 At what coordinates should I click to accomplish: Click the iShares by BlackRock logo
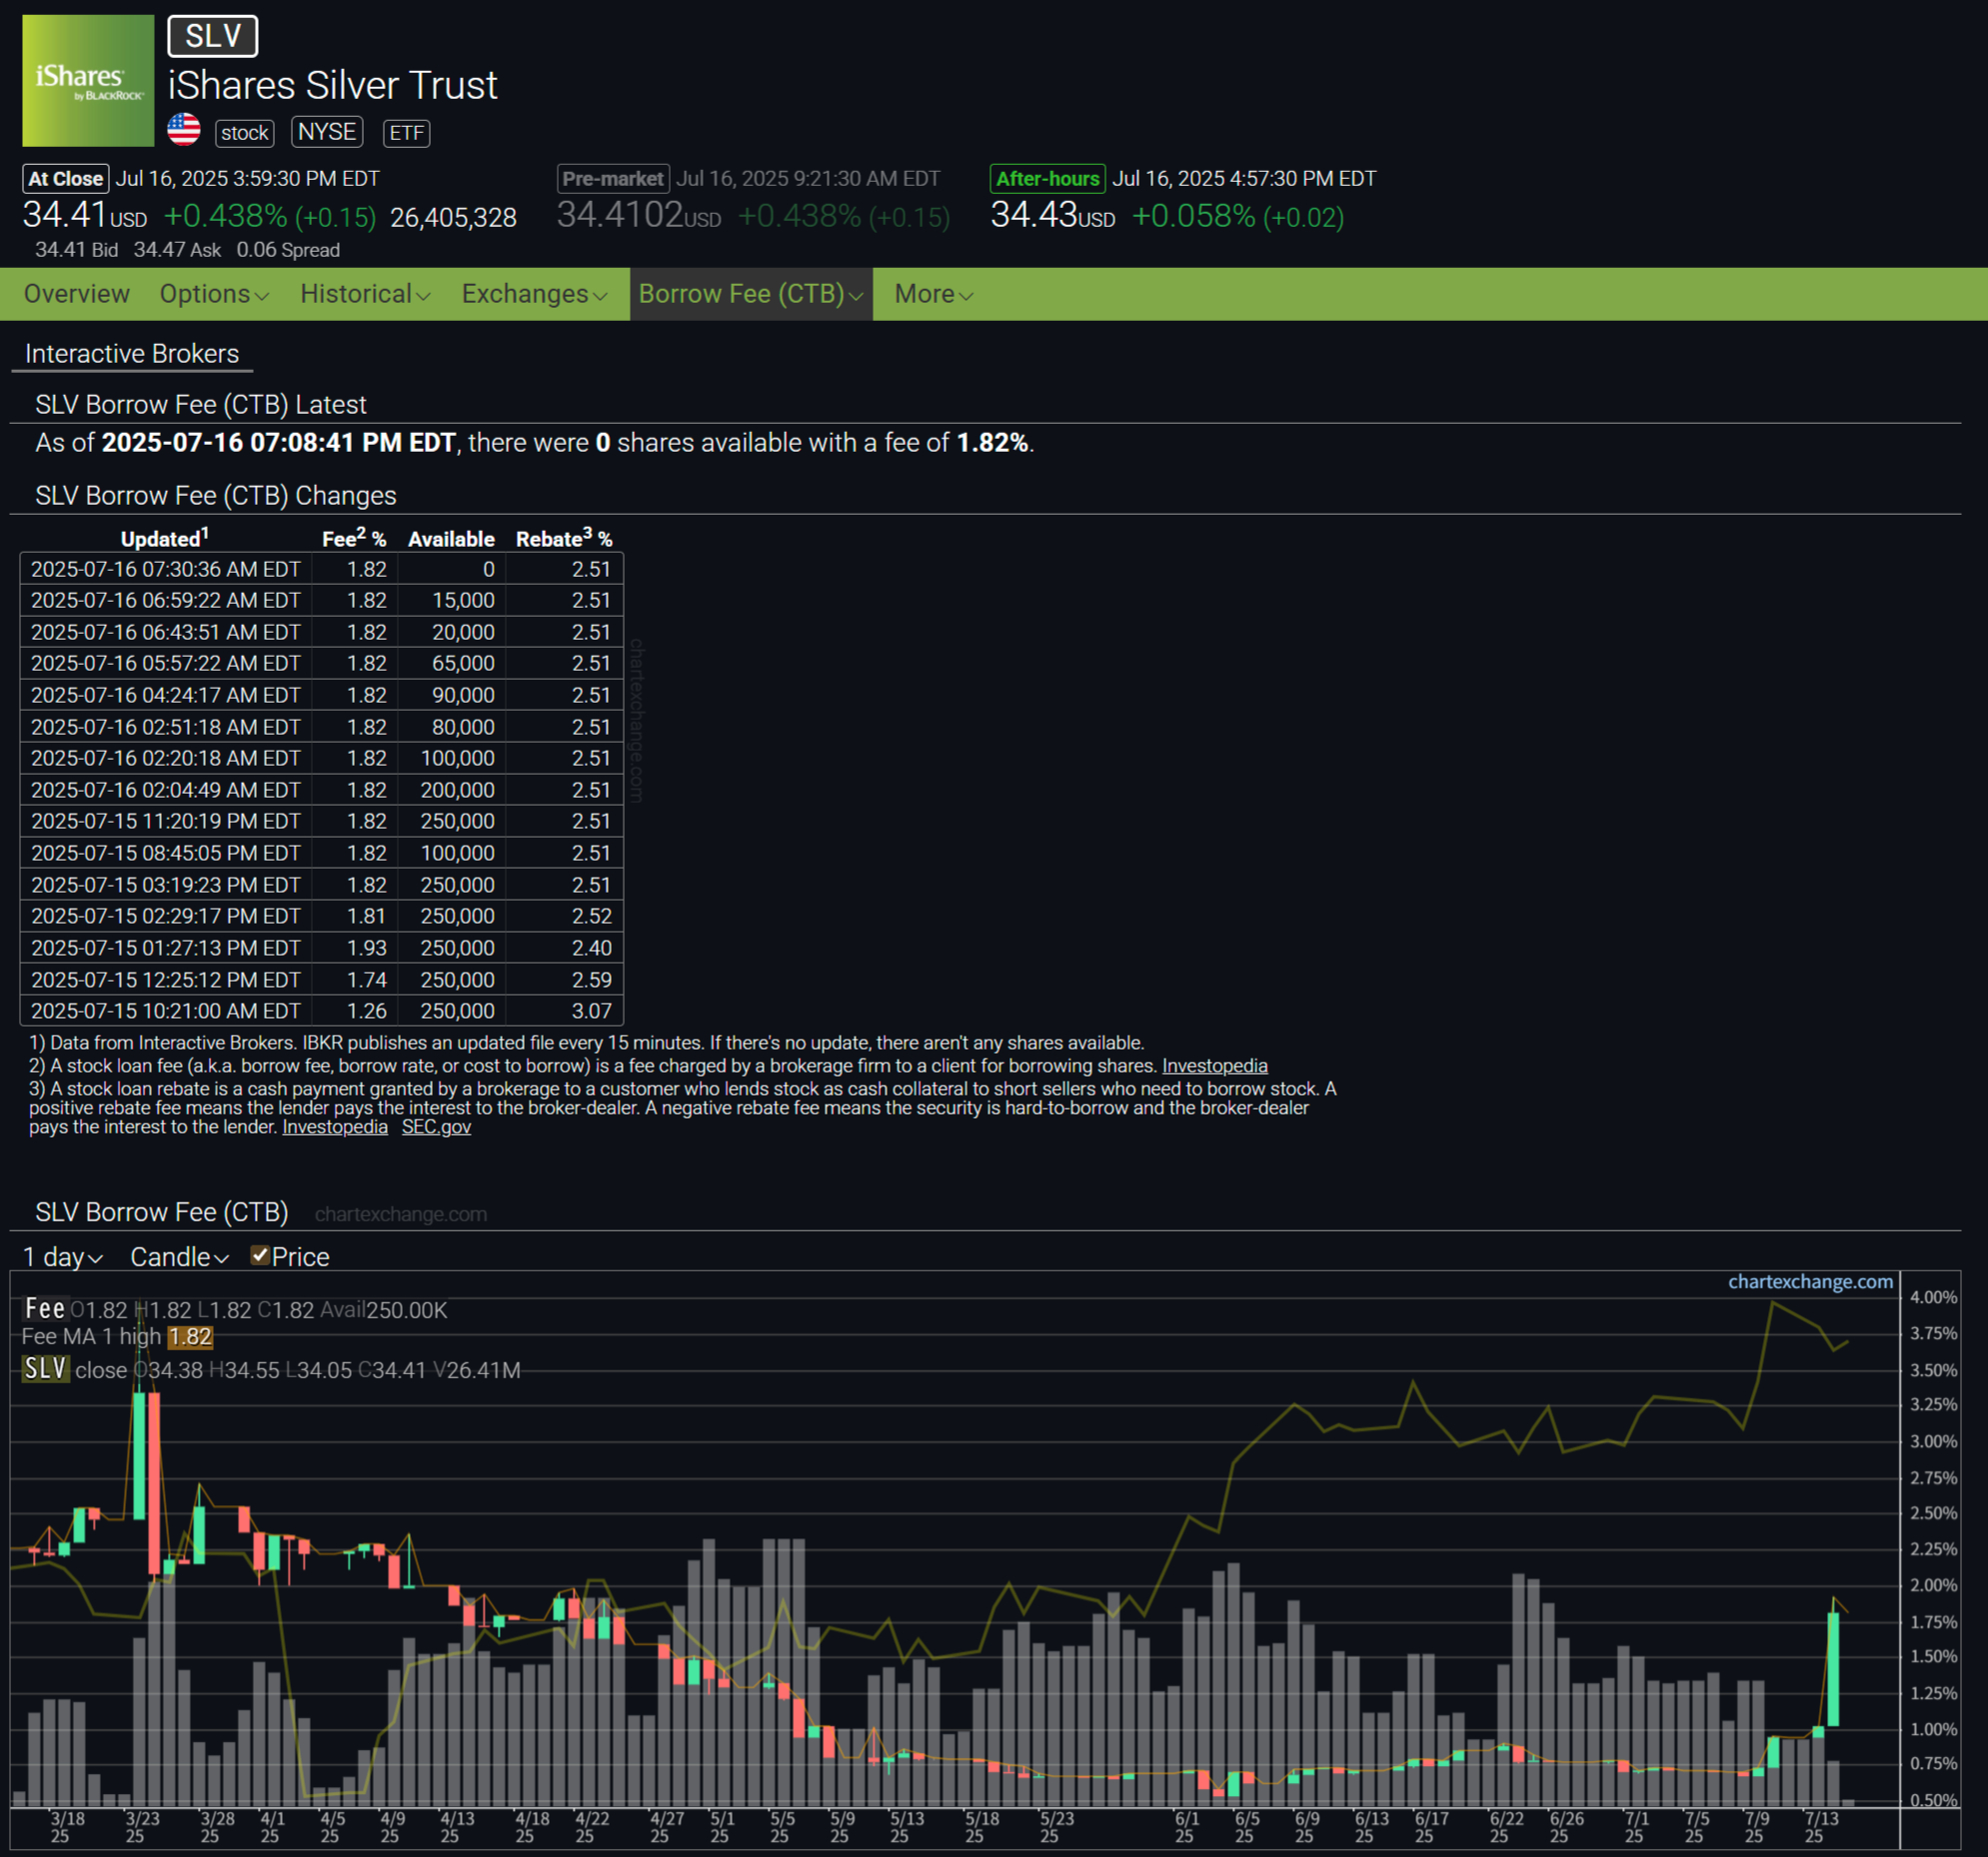point(88,81)
